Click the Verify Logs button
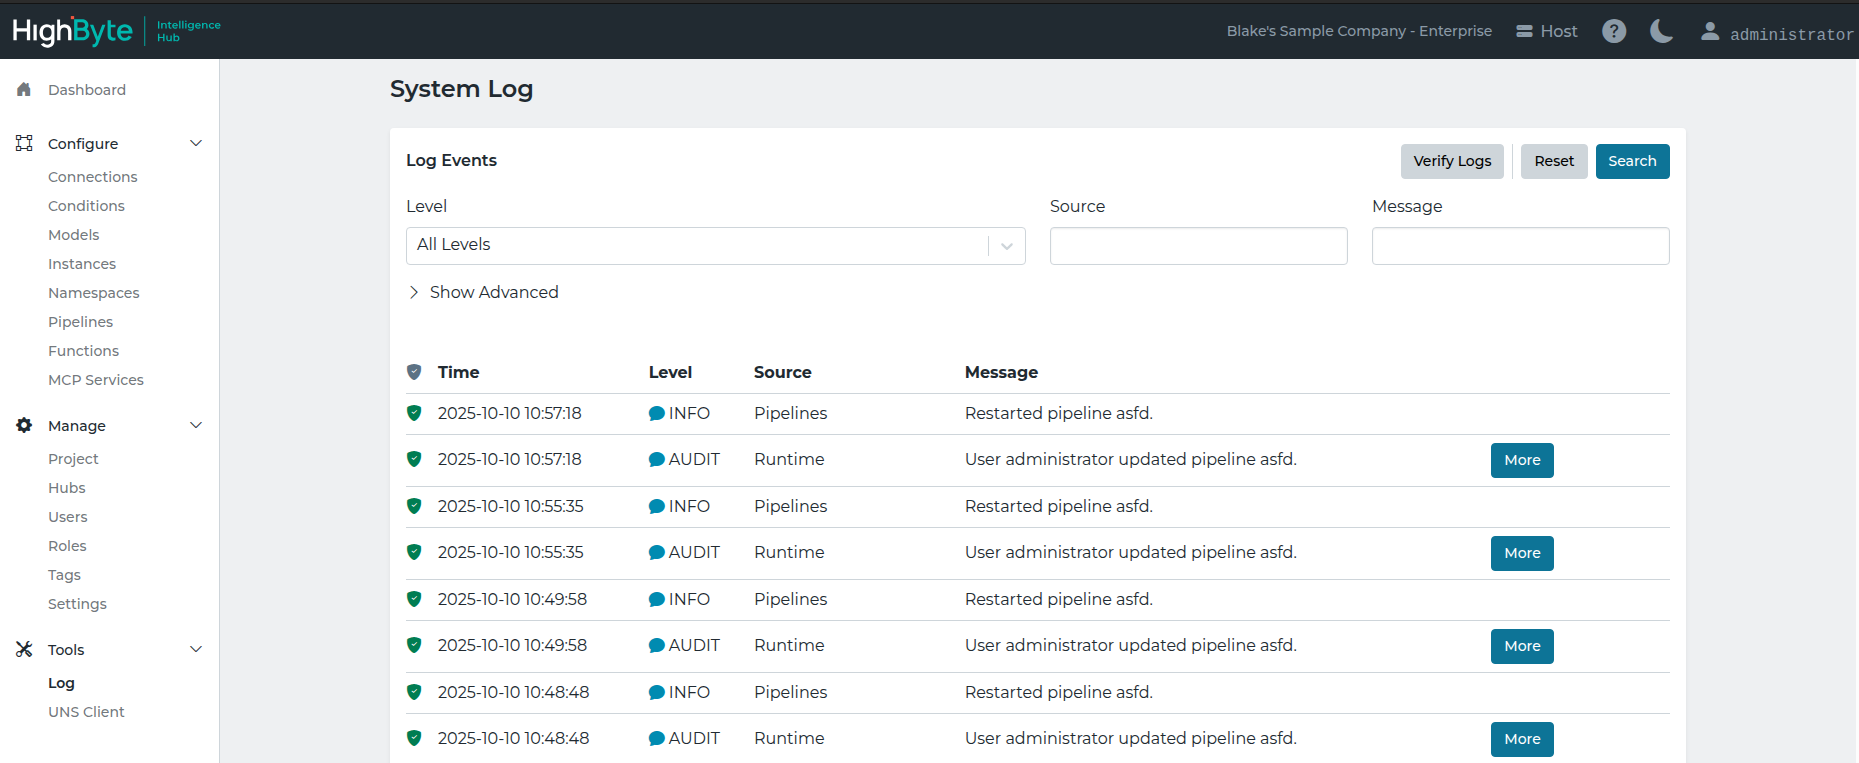This screenshot has height=763, width=1859. click(x=1452, y=161)
